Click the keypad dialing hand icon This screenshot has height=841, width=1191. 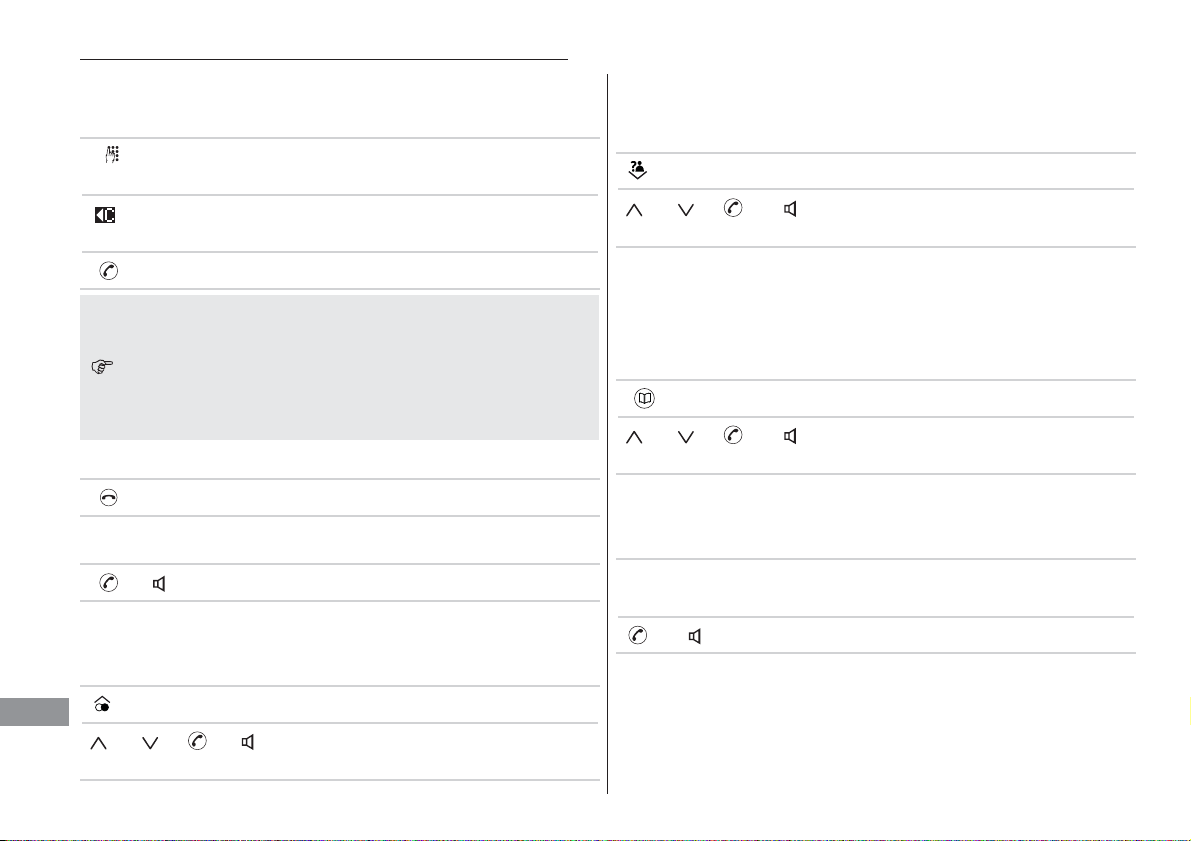click(112, 154)
